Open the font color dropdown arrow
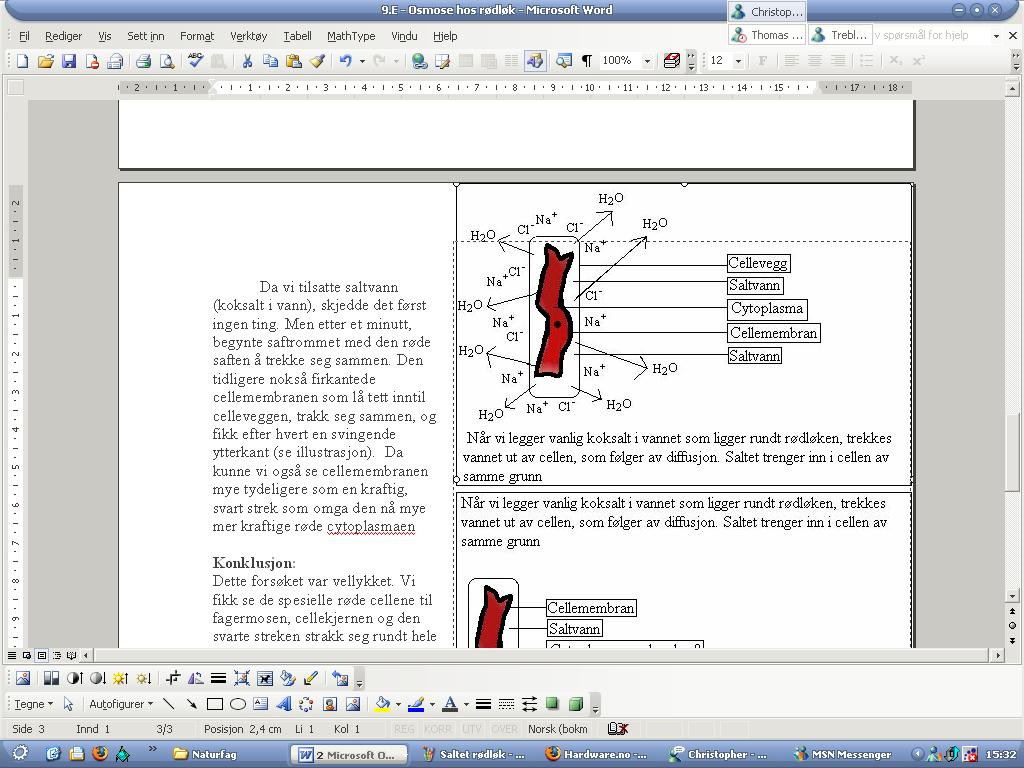 click(x=466, y=704)
